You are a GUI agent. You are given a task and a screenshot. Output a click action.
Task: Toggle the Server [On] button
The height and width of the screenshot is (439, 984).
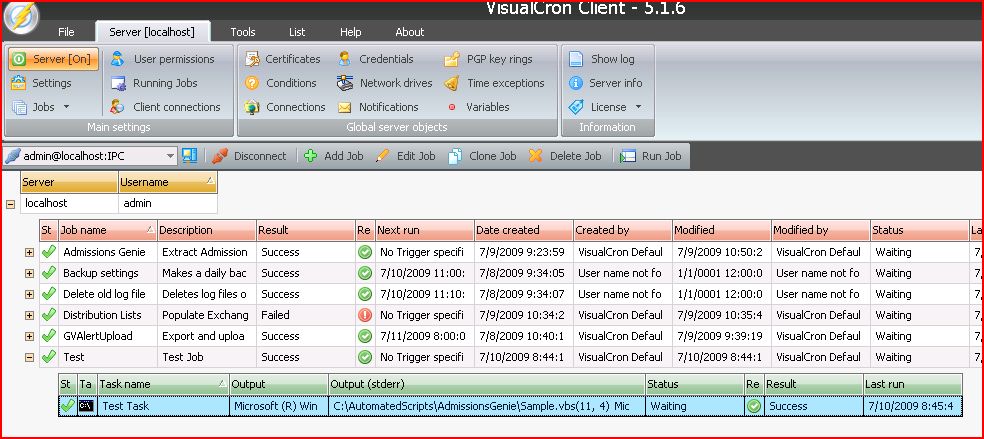(54, 59)
